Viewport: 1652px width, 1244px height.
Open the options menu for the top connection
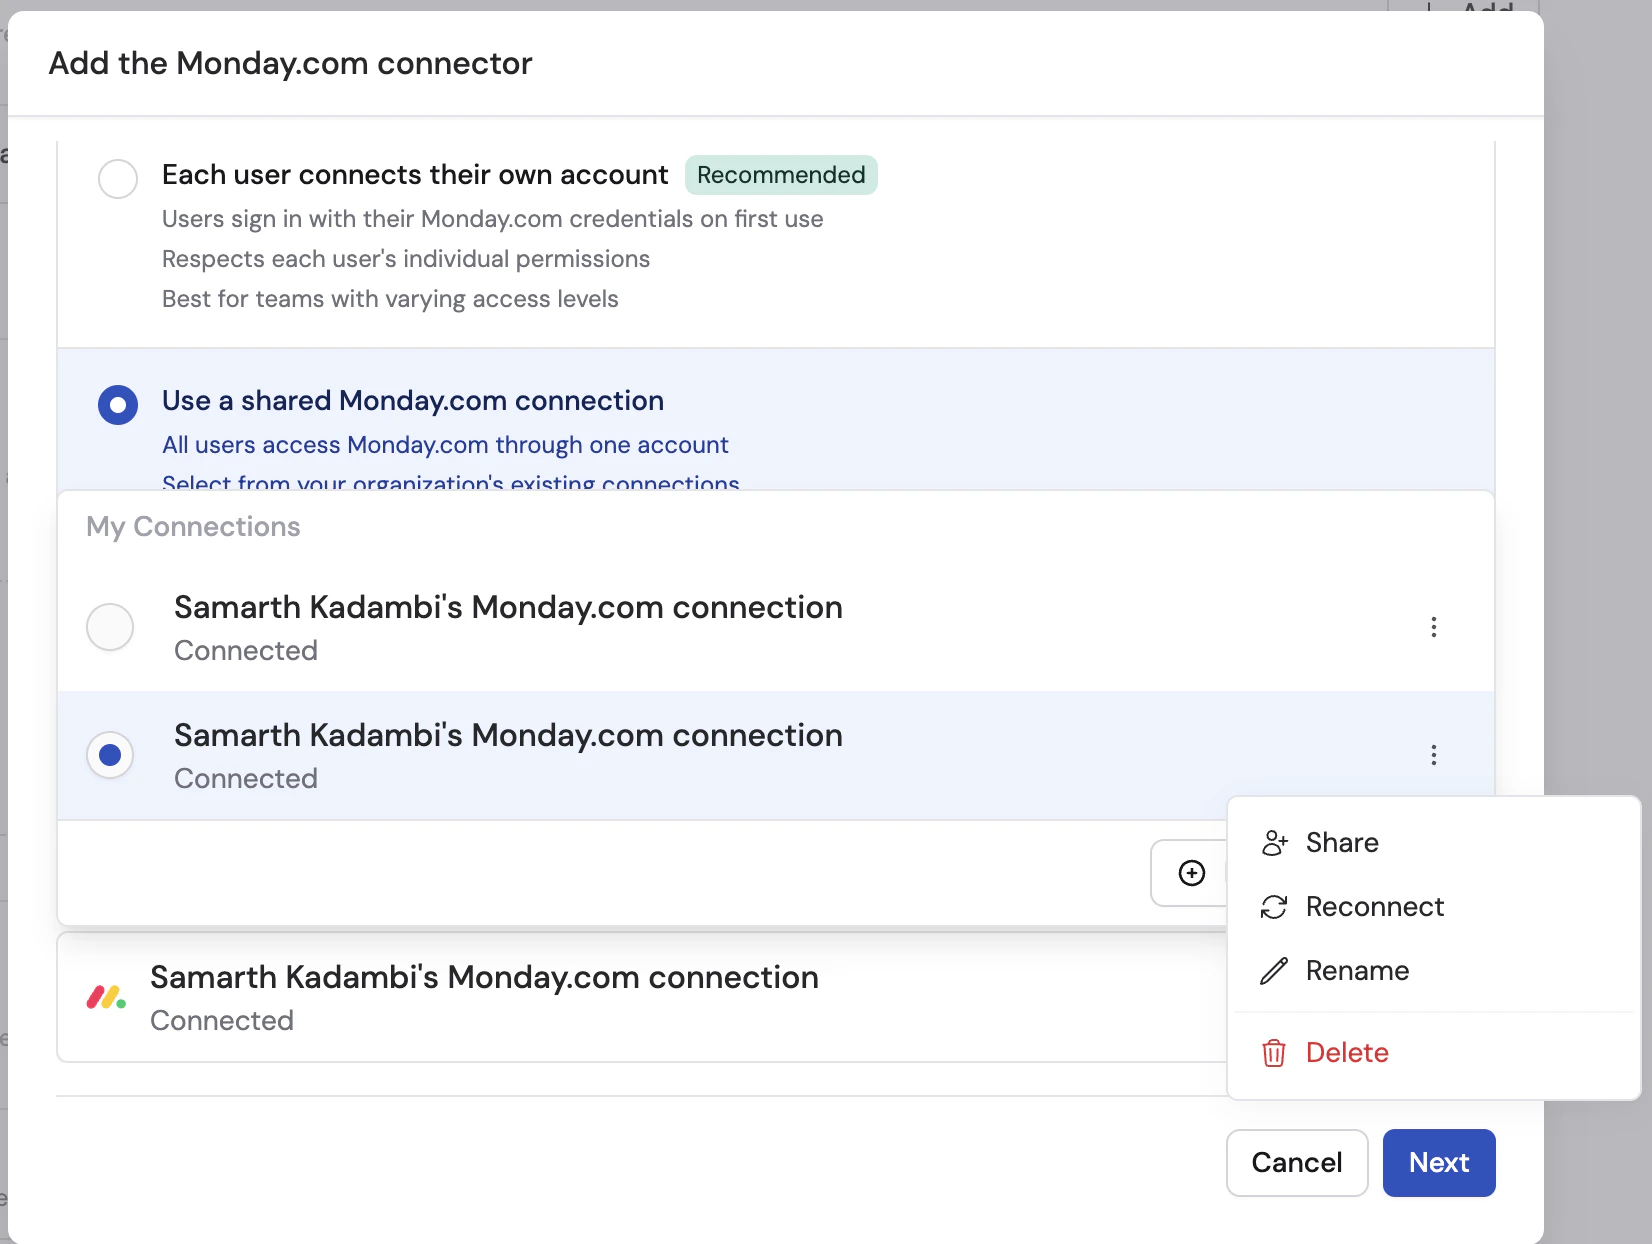[x=1434, y=627]
